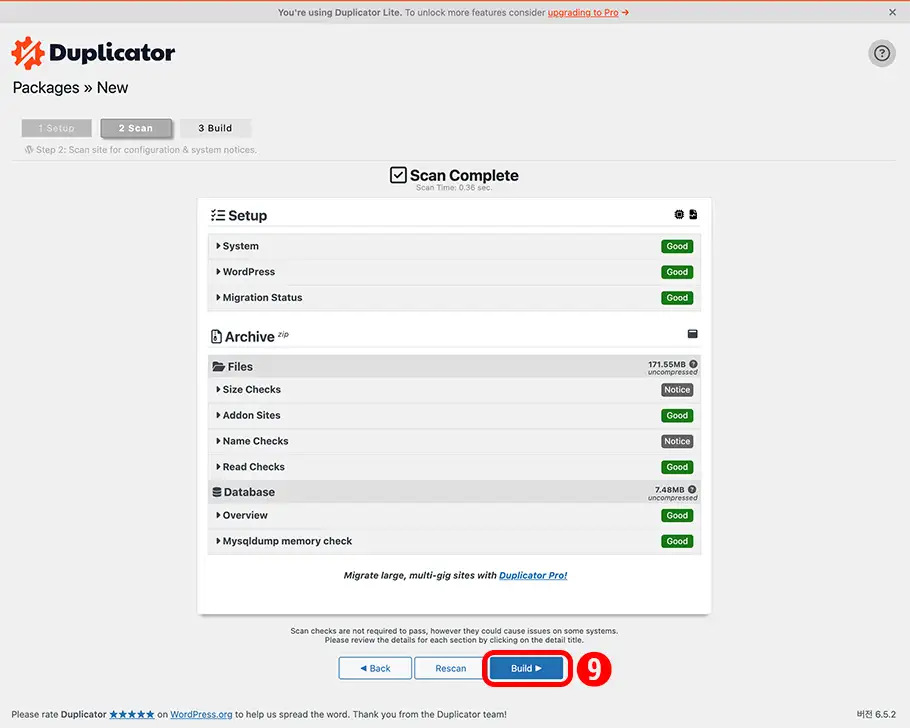The image size is (910, 728).
Task: Show help for Database uncompressed size
Action: tap(692, 489)
